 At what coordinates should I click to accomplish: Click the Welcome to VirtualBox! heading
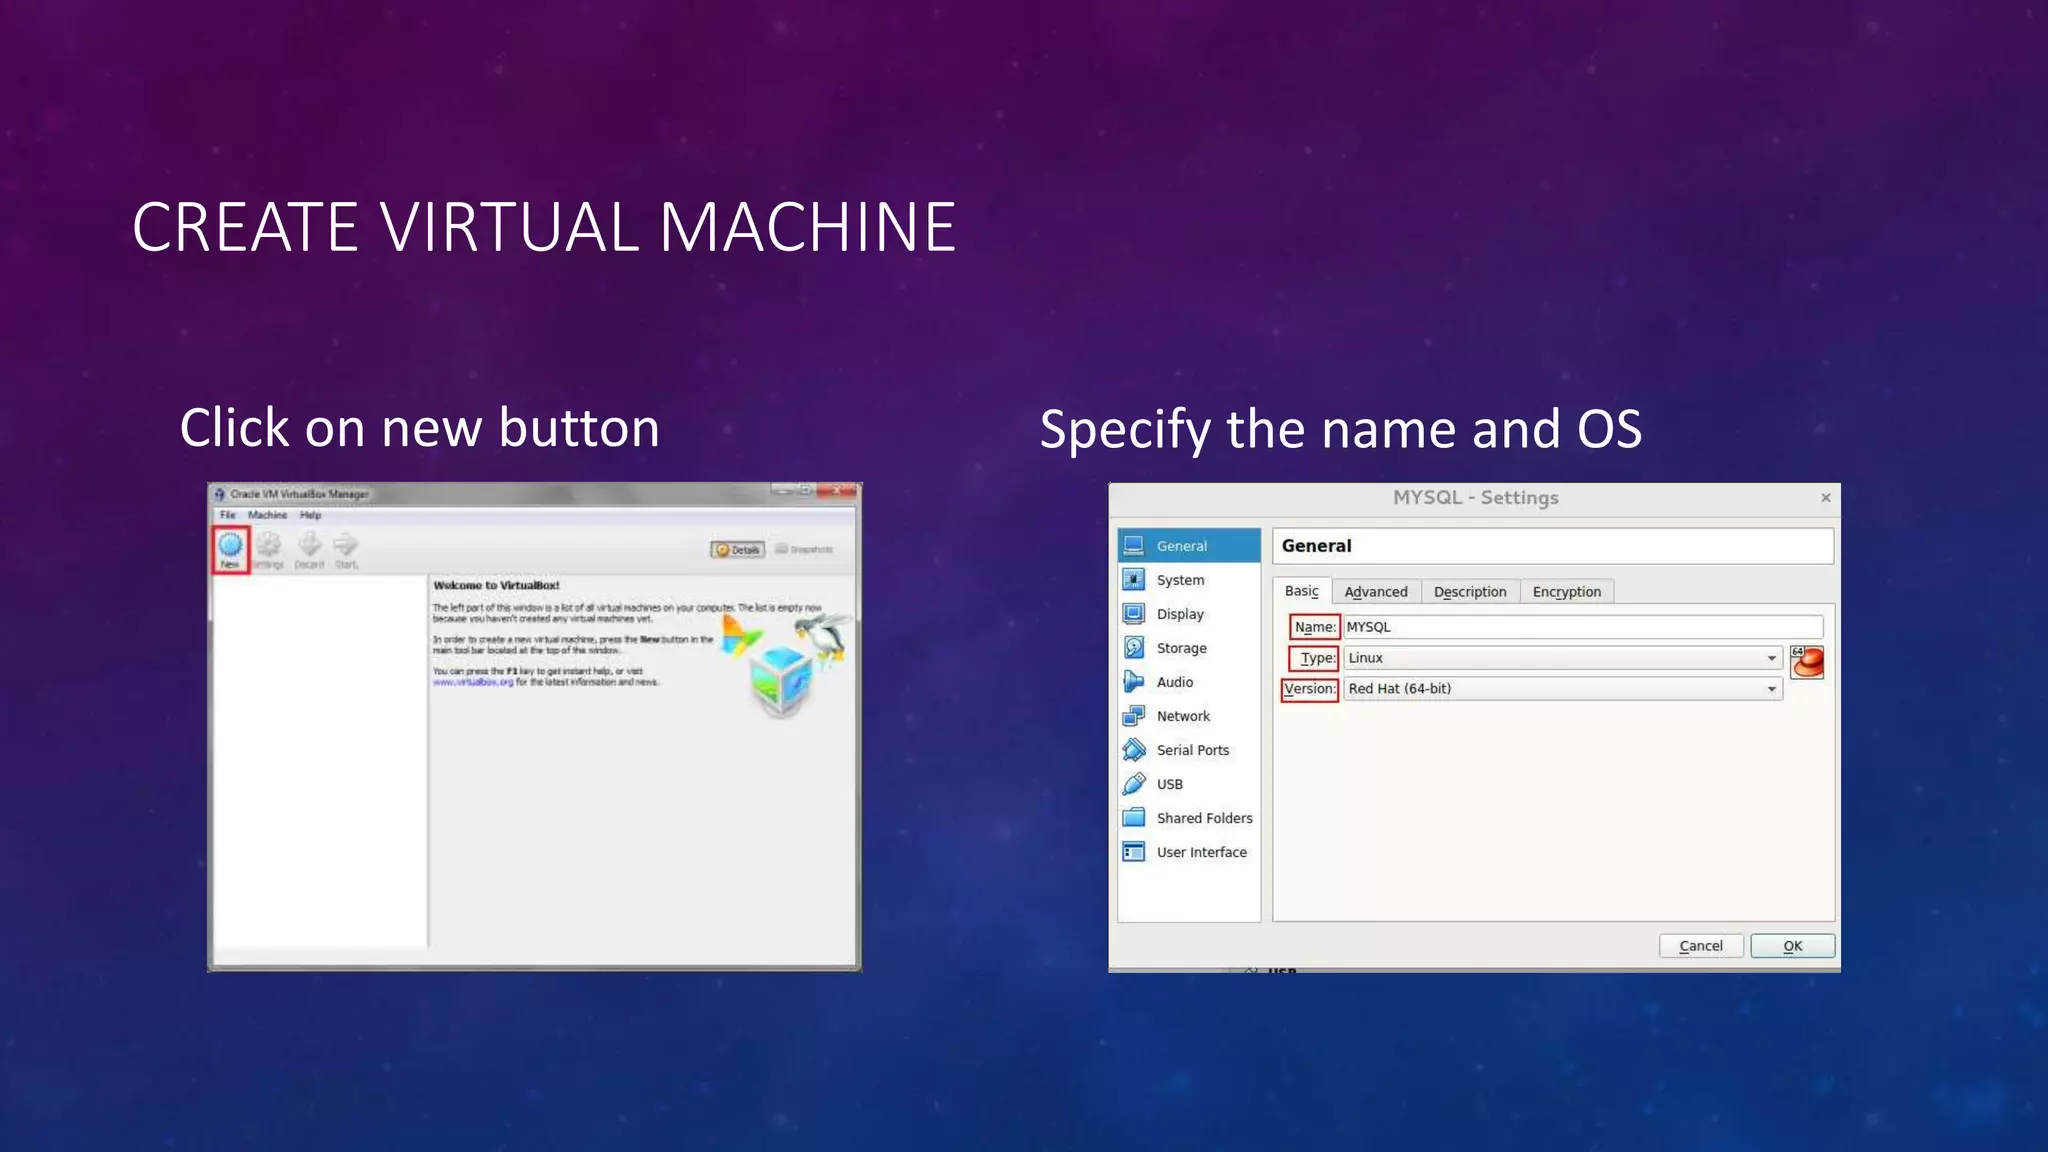click(496, 586)
